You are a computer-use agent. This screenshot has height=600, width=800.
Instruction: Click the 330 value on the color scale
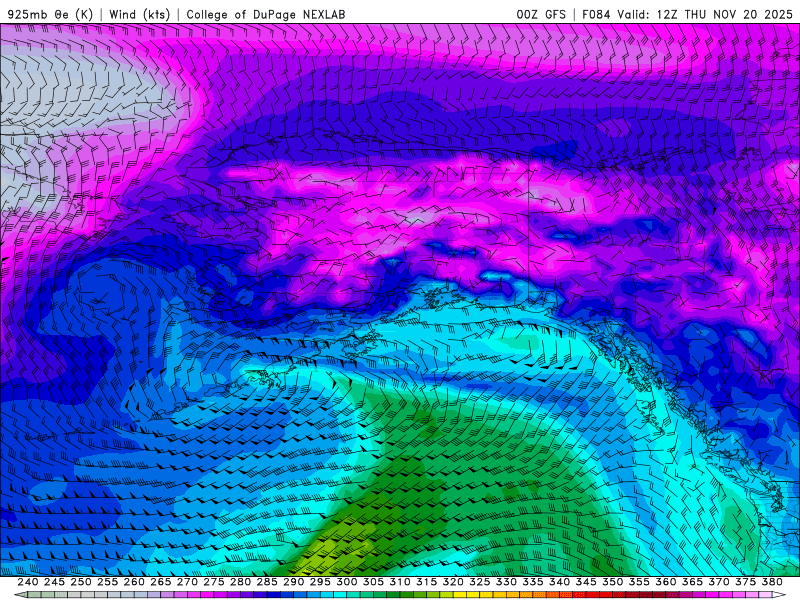coord(506,582)
